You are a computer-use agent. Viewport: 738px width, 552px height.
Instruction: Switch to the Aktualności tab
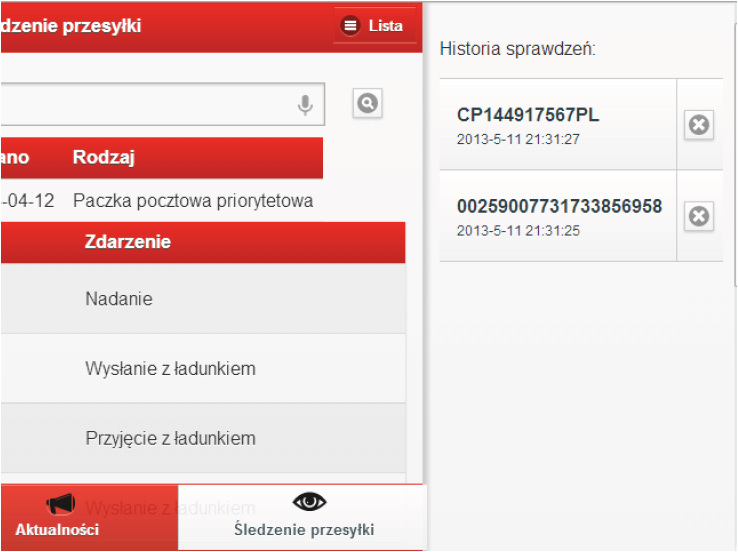89,517
